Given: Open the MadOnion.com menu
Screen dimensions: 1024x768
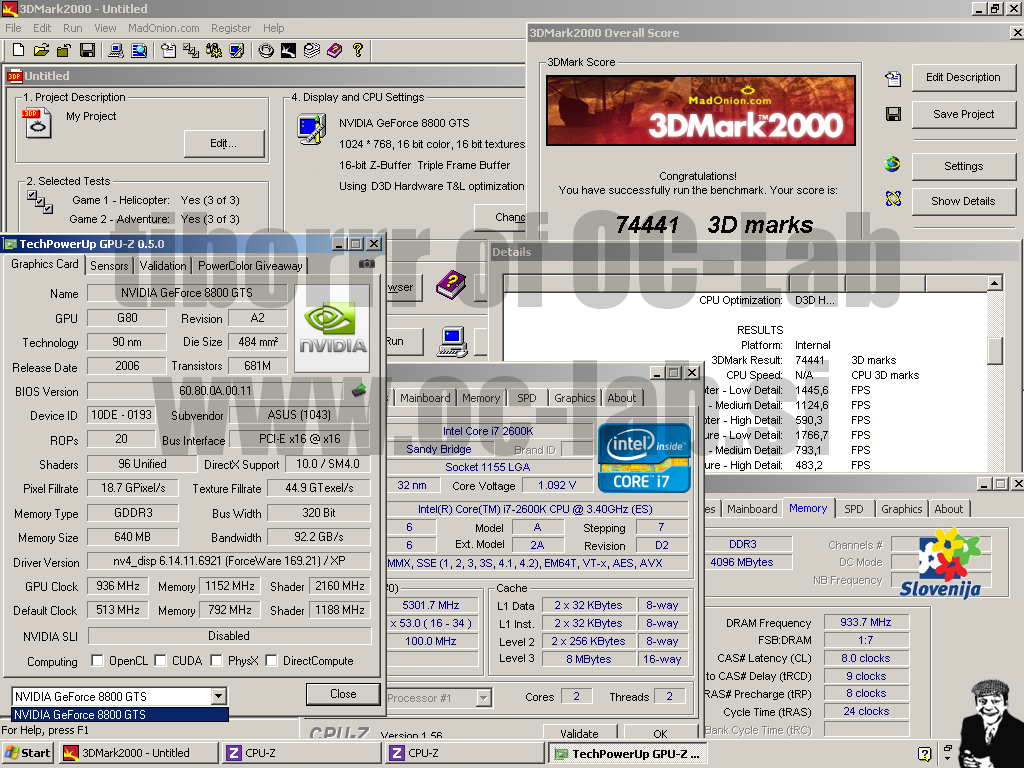Looking at the screenshot, I should 163,28.
